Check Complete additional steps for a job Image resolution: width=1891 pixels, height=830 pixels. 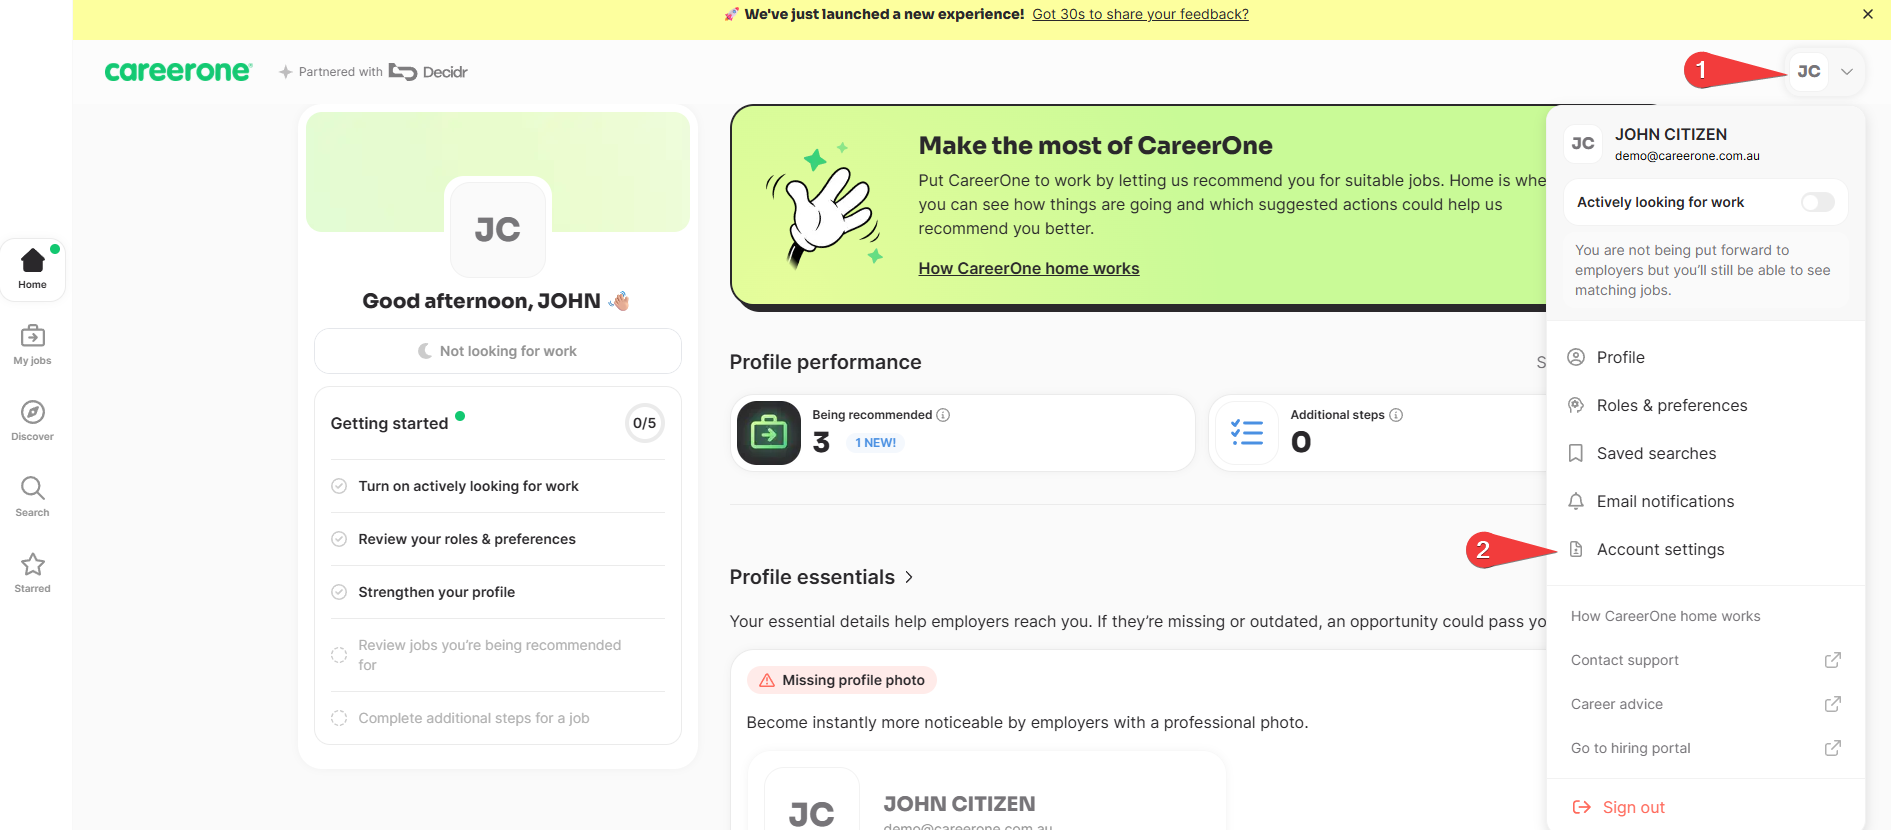coord(339,718)
